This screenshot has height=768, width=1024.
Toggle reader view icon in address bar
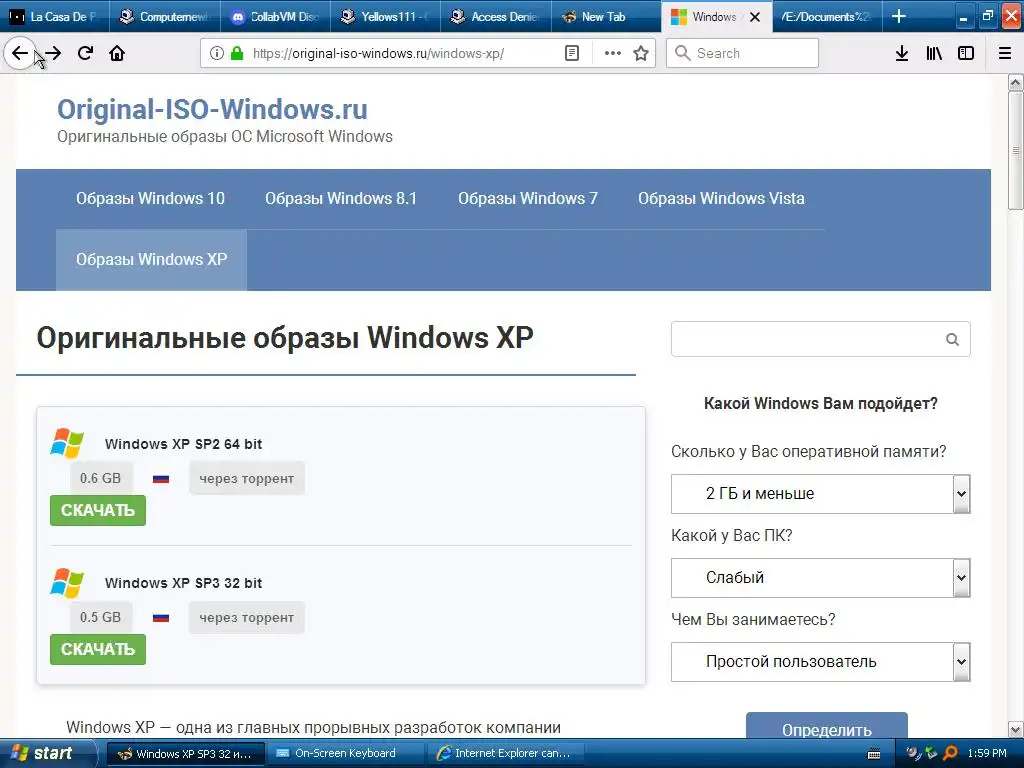[x=571, y=53]
